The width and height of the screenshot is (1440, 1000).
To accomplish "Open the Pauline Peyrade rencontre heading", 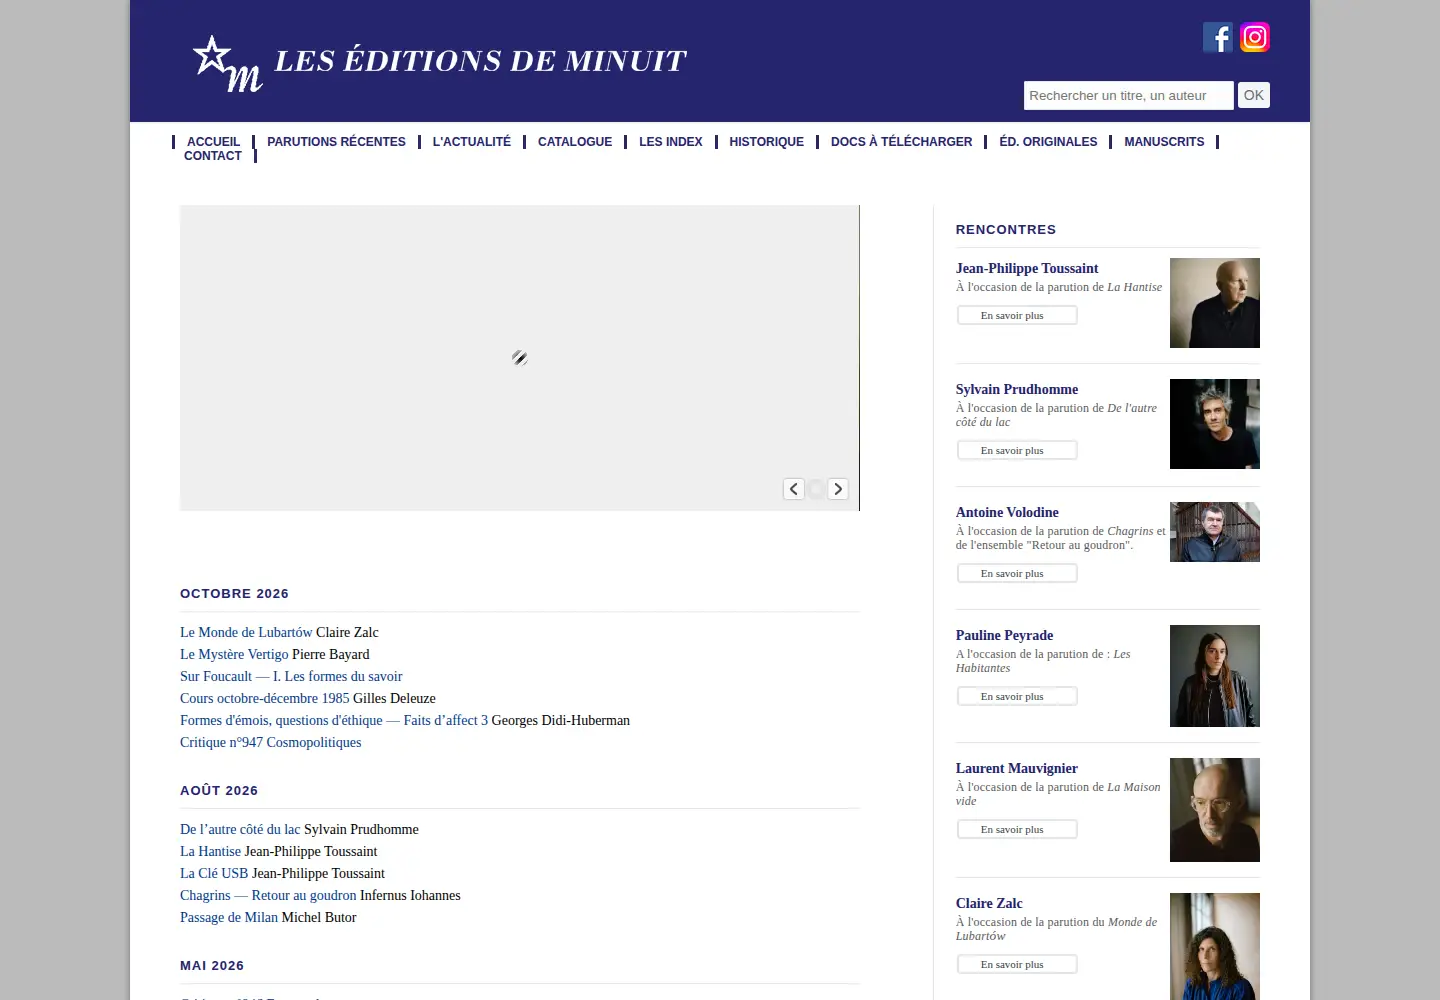I will [1004, 636].
